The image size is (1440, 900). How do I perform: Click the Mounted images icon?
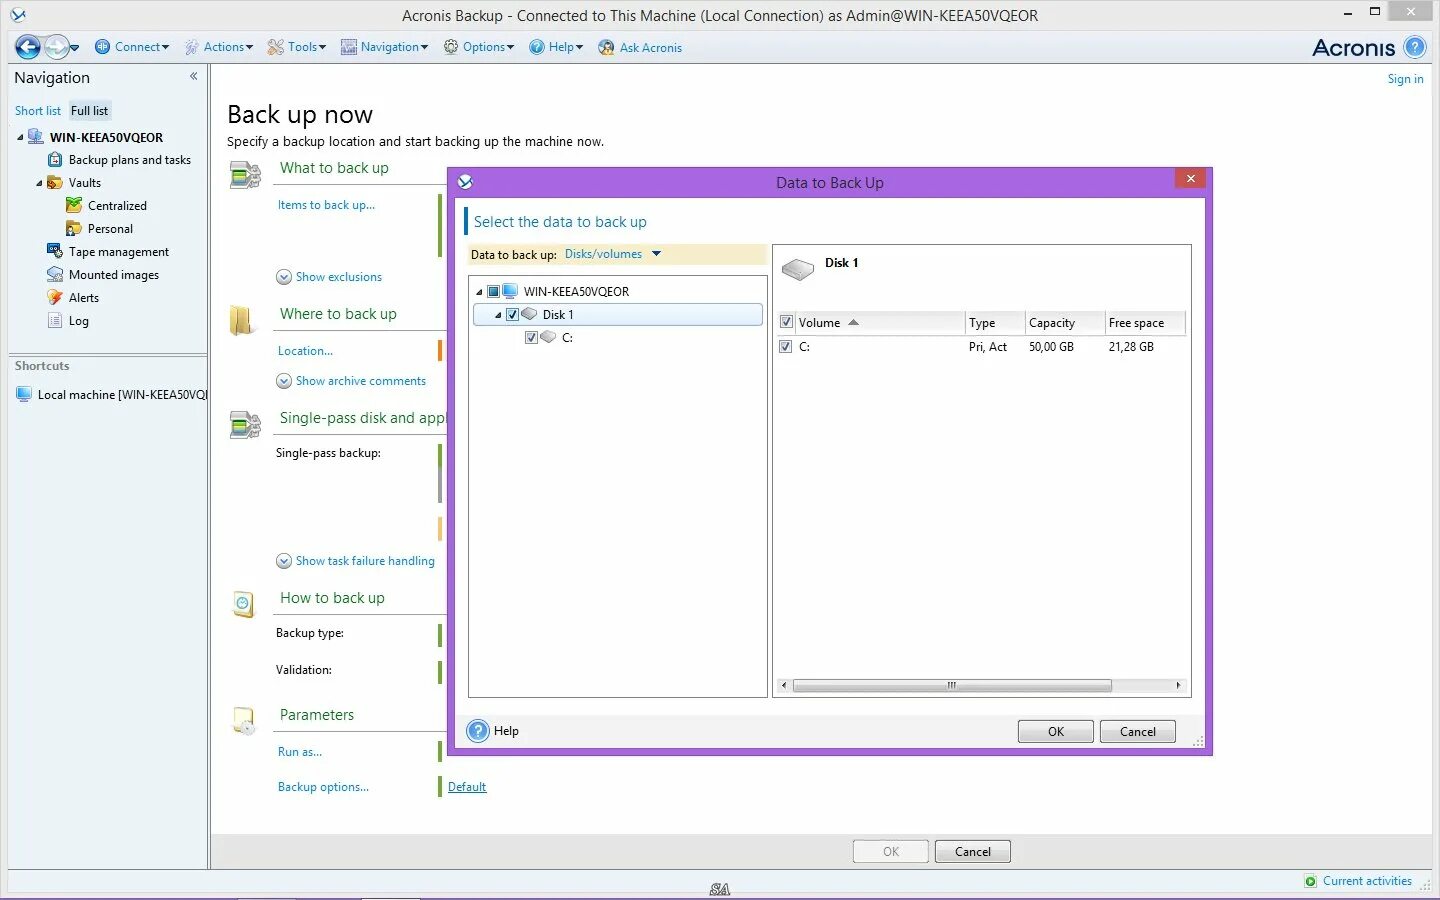[x=55, y=274]
